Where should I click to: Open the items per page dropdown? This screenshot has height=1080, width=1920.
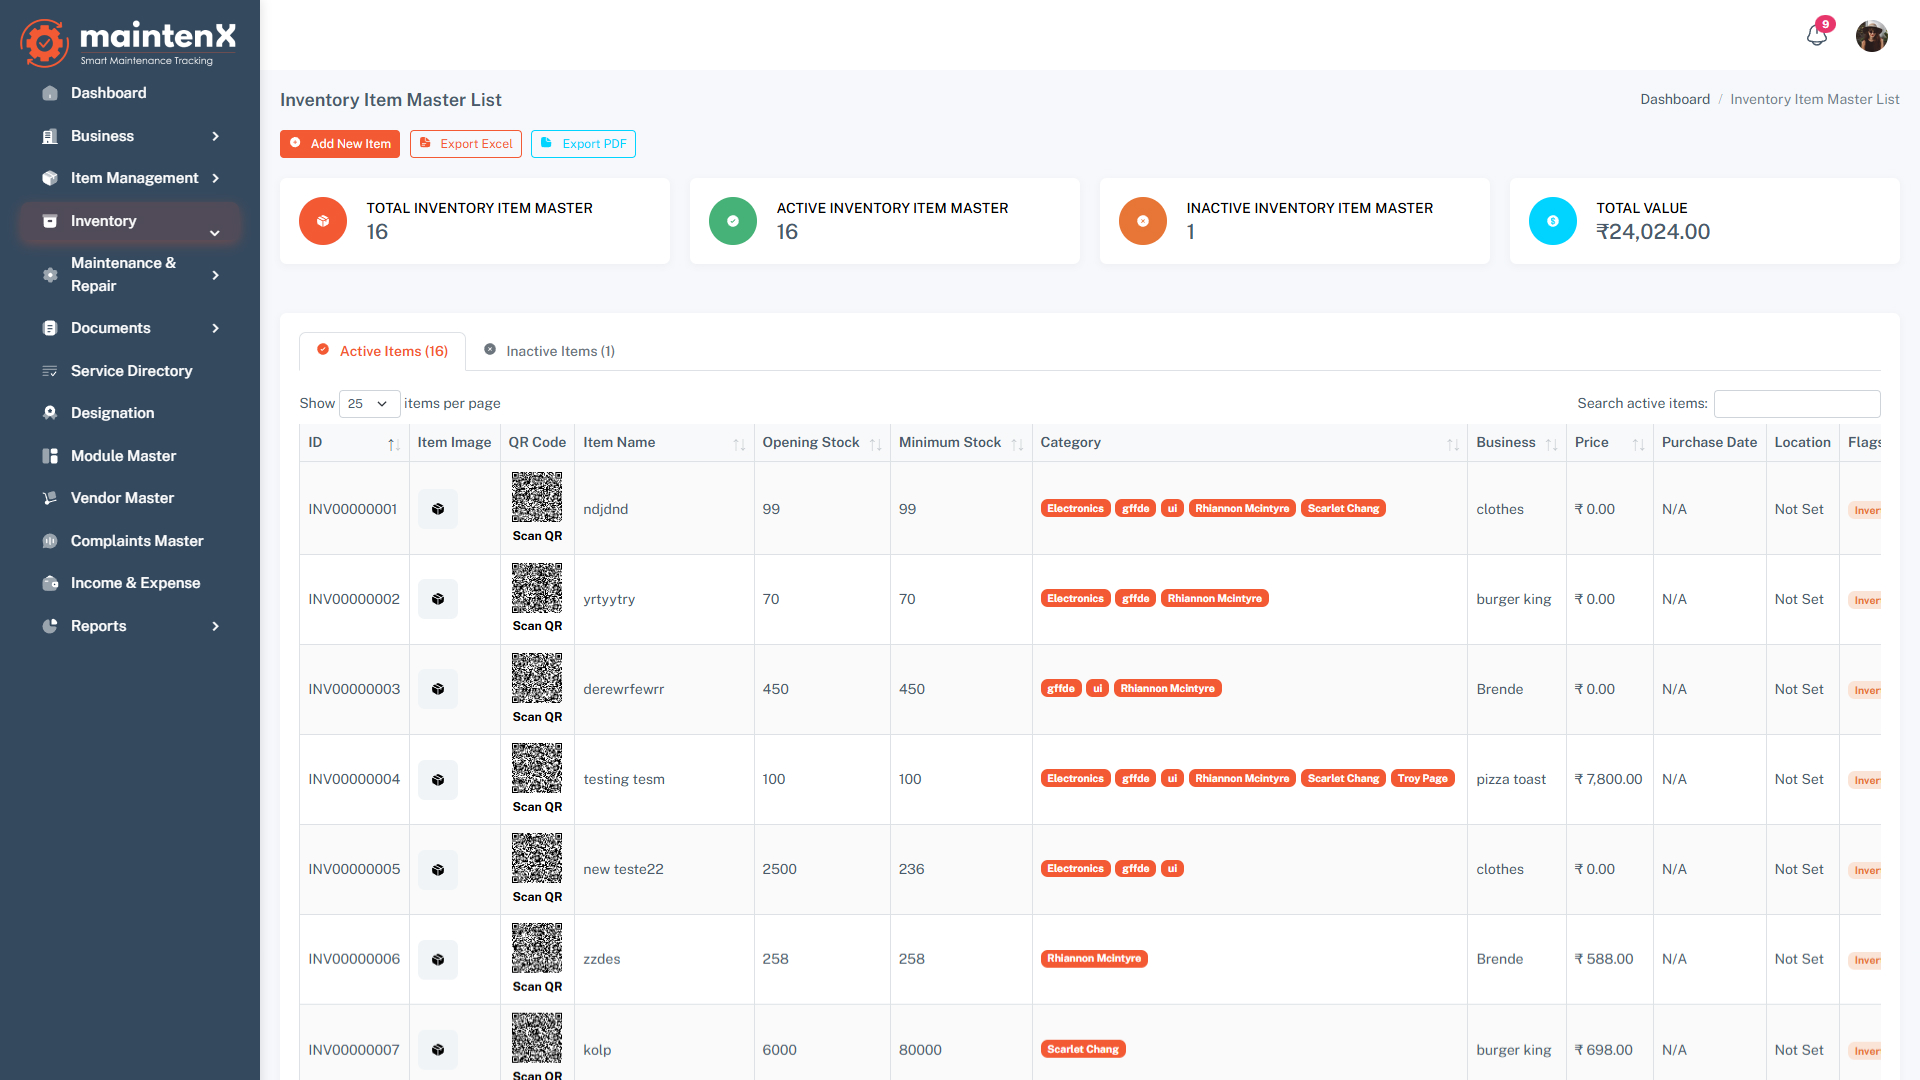368,404
